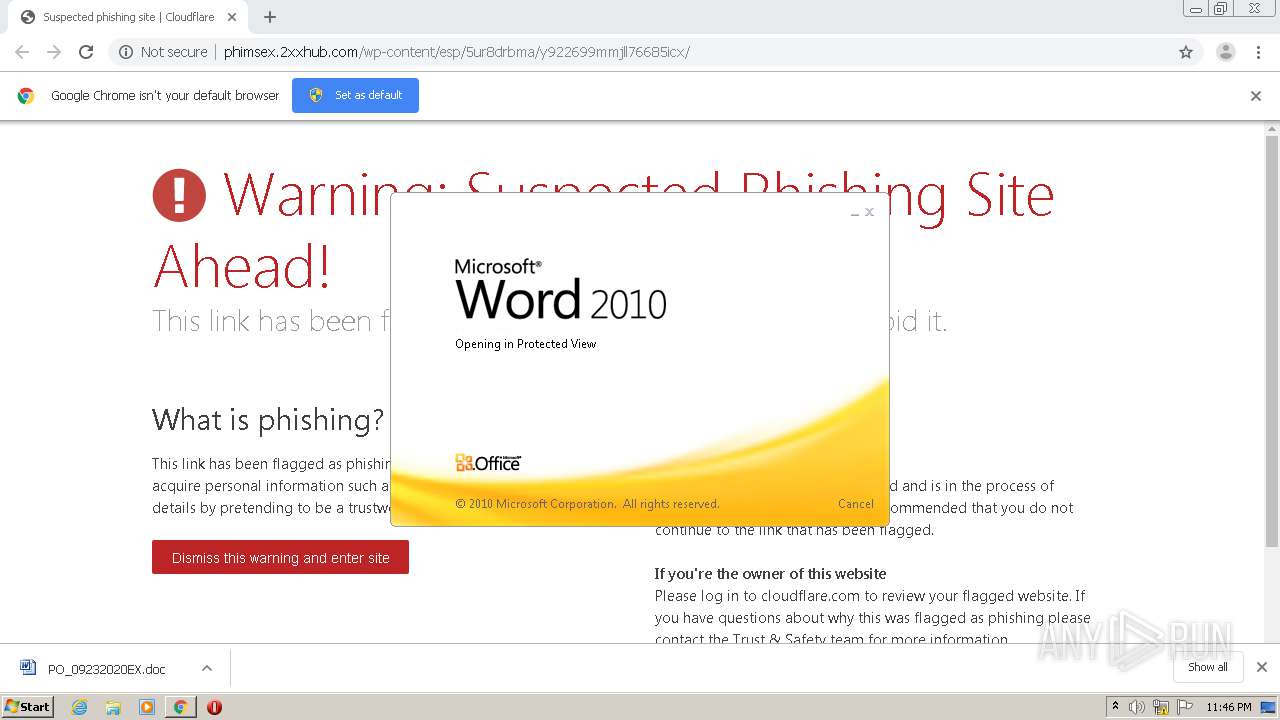Click Show all downloads
Viewport: 1280px width, 720px height.
(1208, 667)
